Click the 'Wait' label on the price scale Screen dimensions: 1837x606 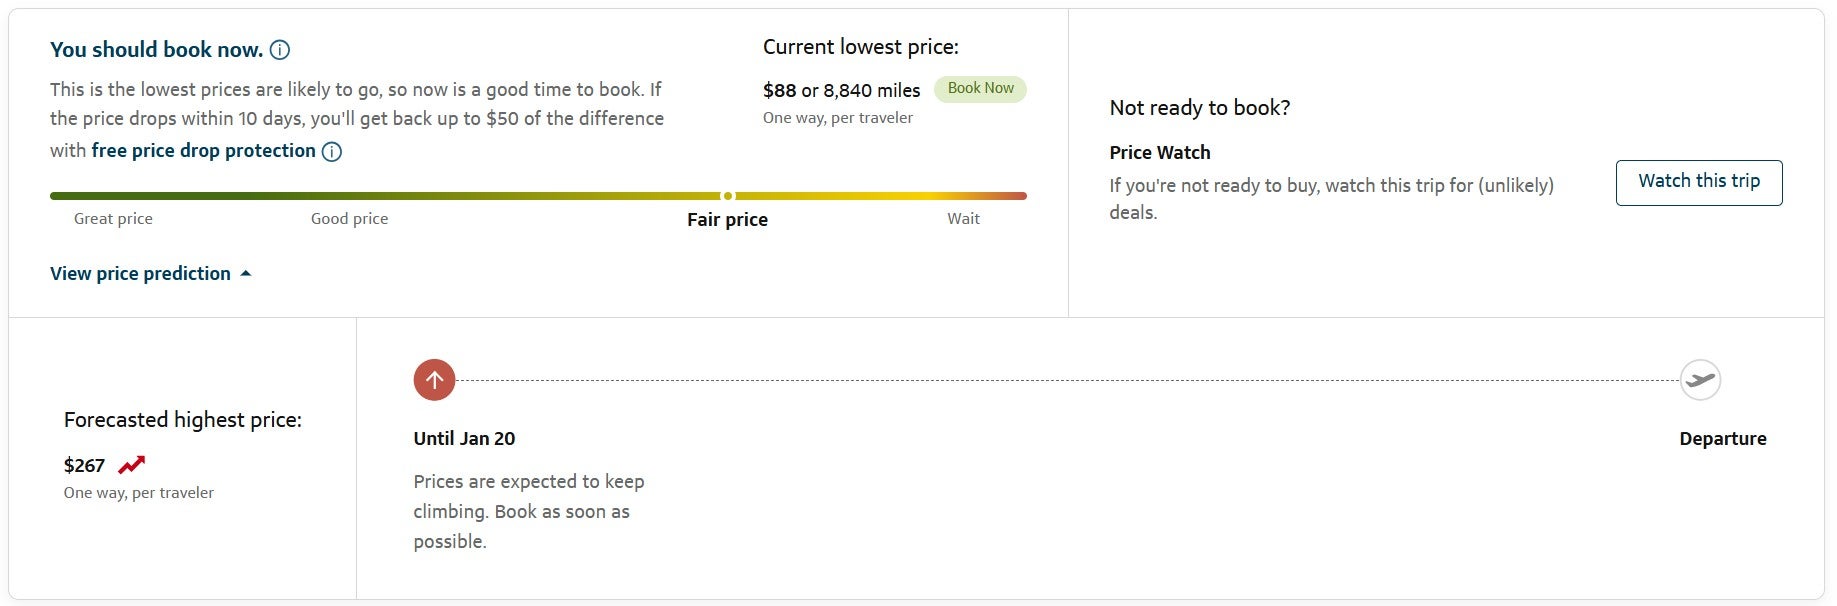tap(963, 218)
